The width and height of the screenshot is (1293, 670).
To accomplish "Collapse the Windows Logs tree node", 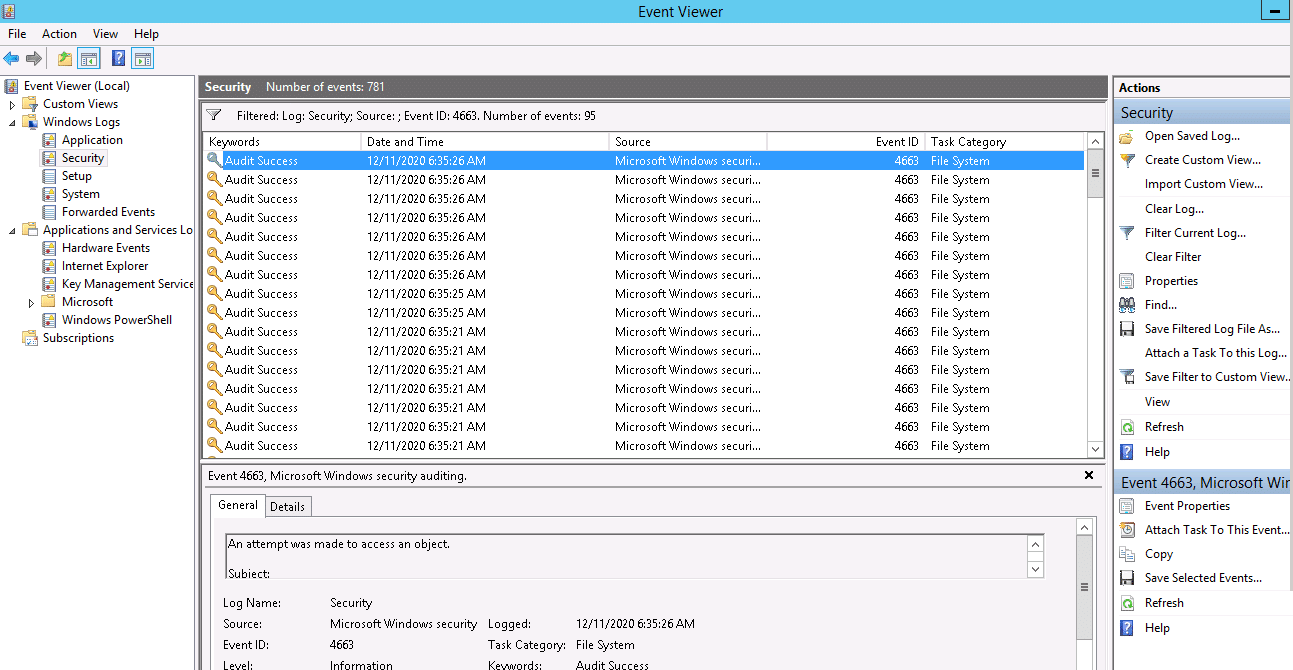I will coord(13,122).
